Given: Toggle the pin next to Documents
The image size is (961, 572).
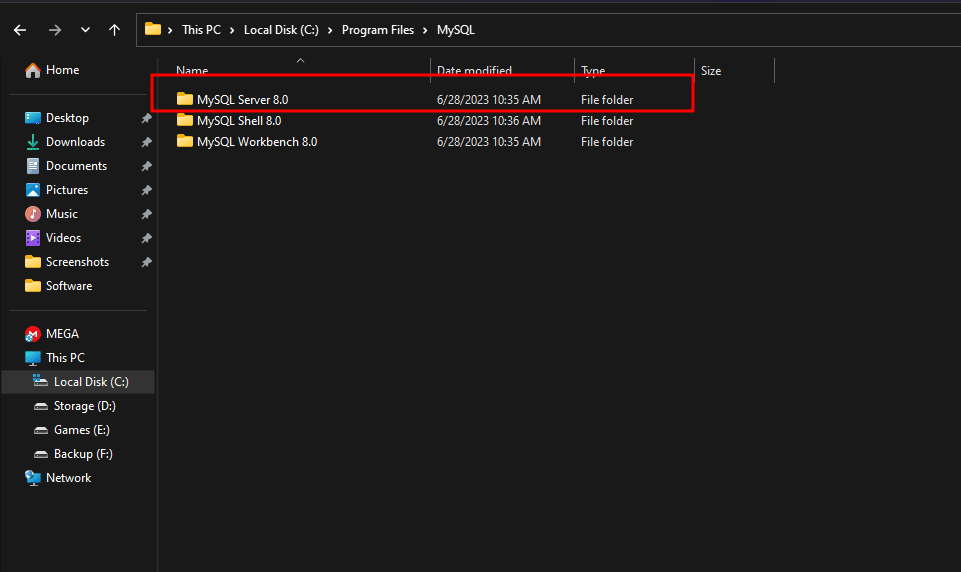Looking at the screenshot, I should coord(146,166).
